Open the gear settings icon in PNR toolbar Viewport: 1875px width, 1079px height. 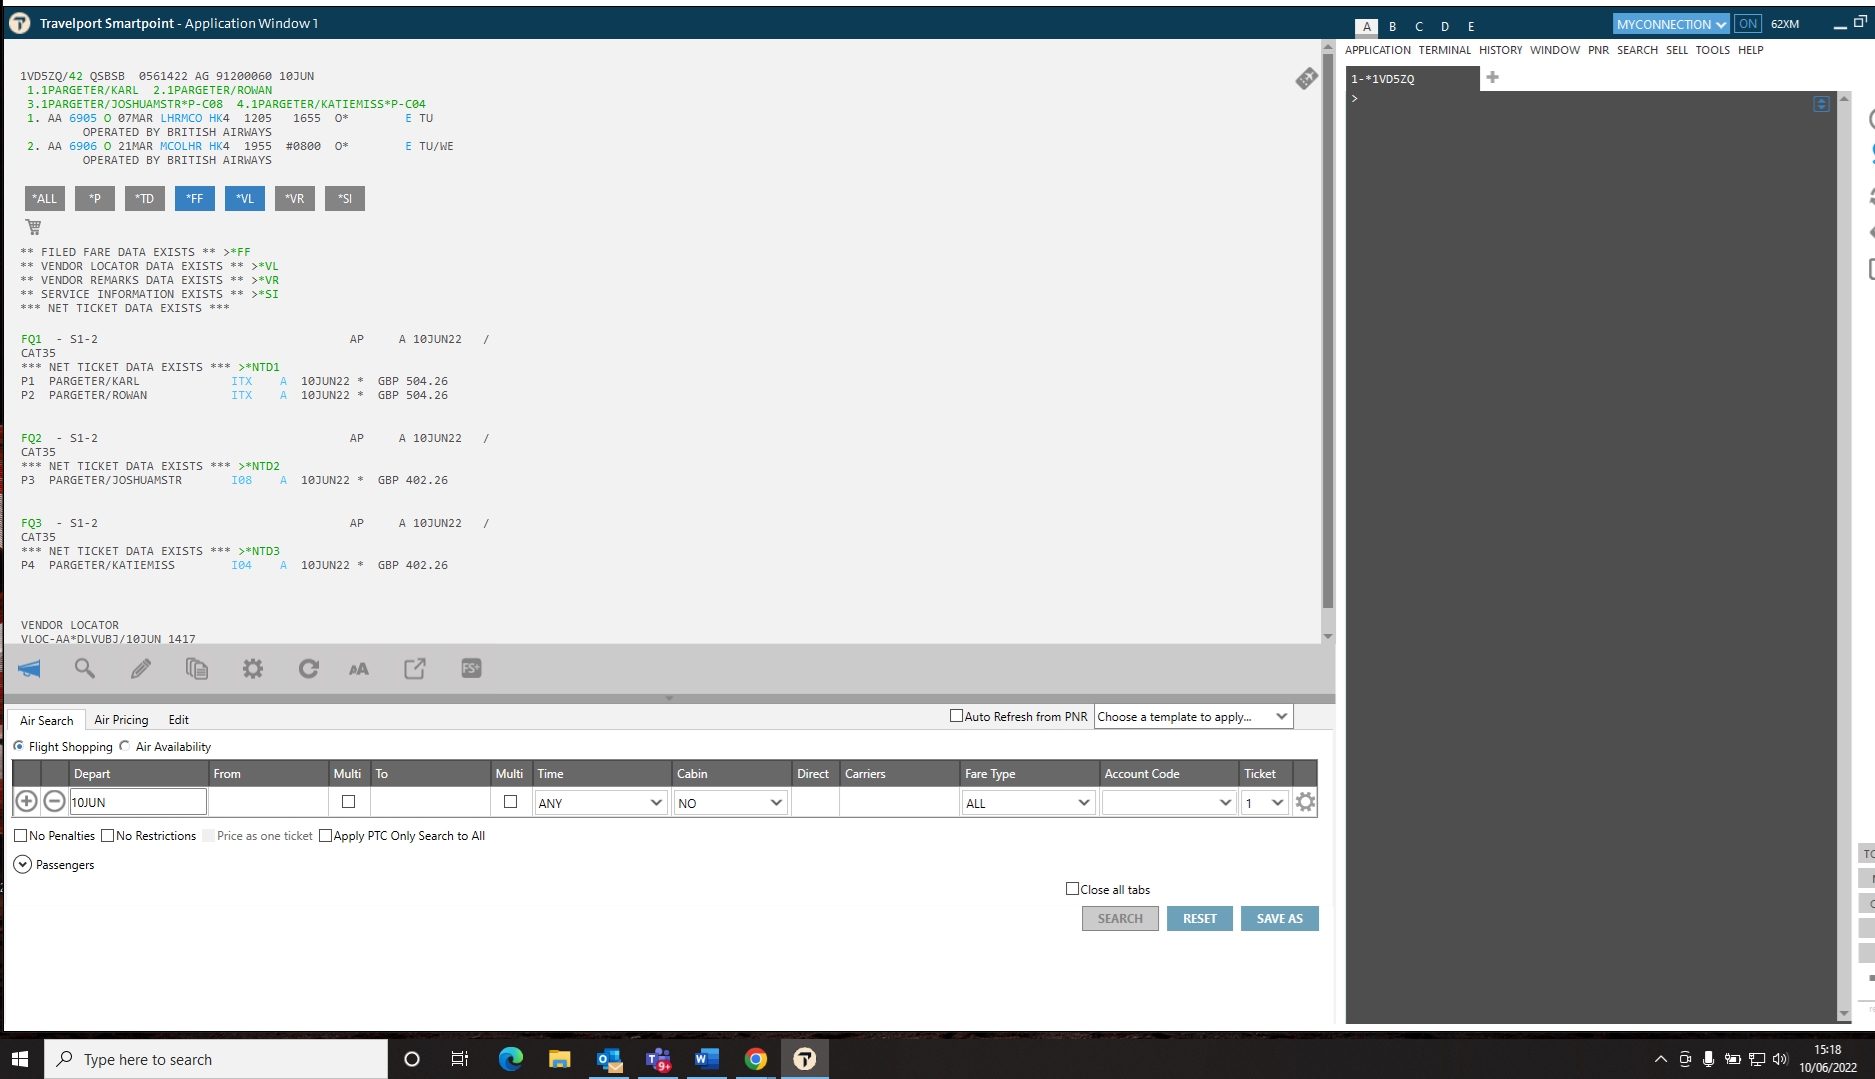253,669
